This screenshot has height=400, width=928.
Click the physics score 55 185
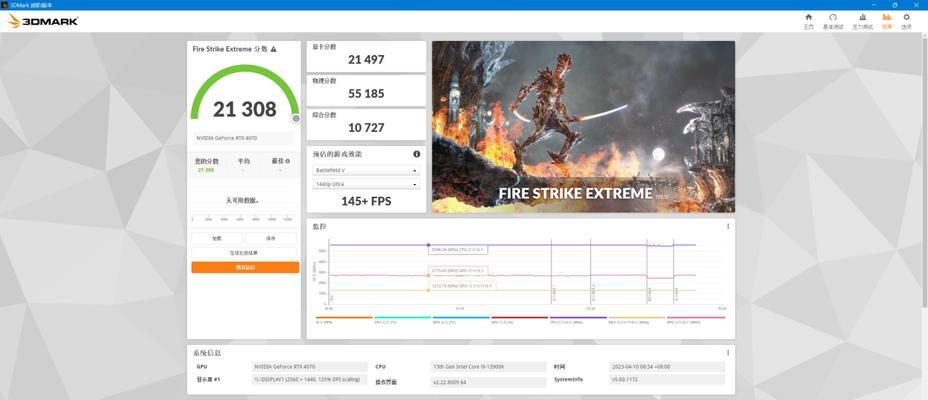pyautogui.click(x=366, y=93)
